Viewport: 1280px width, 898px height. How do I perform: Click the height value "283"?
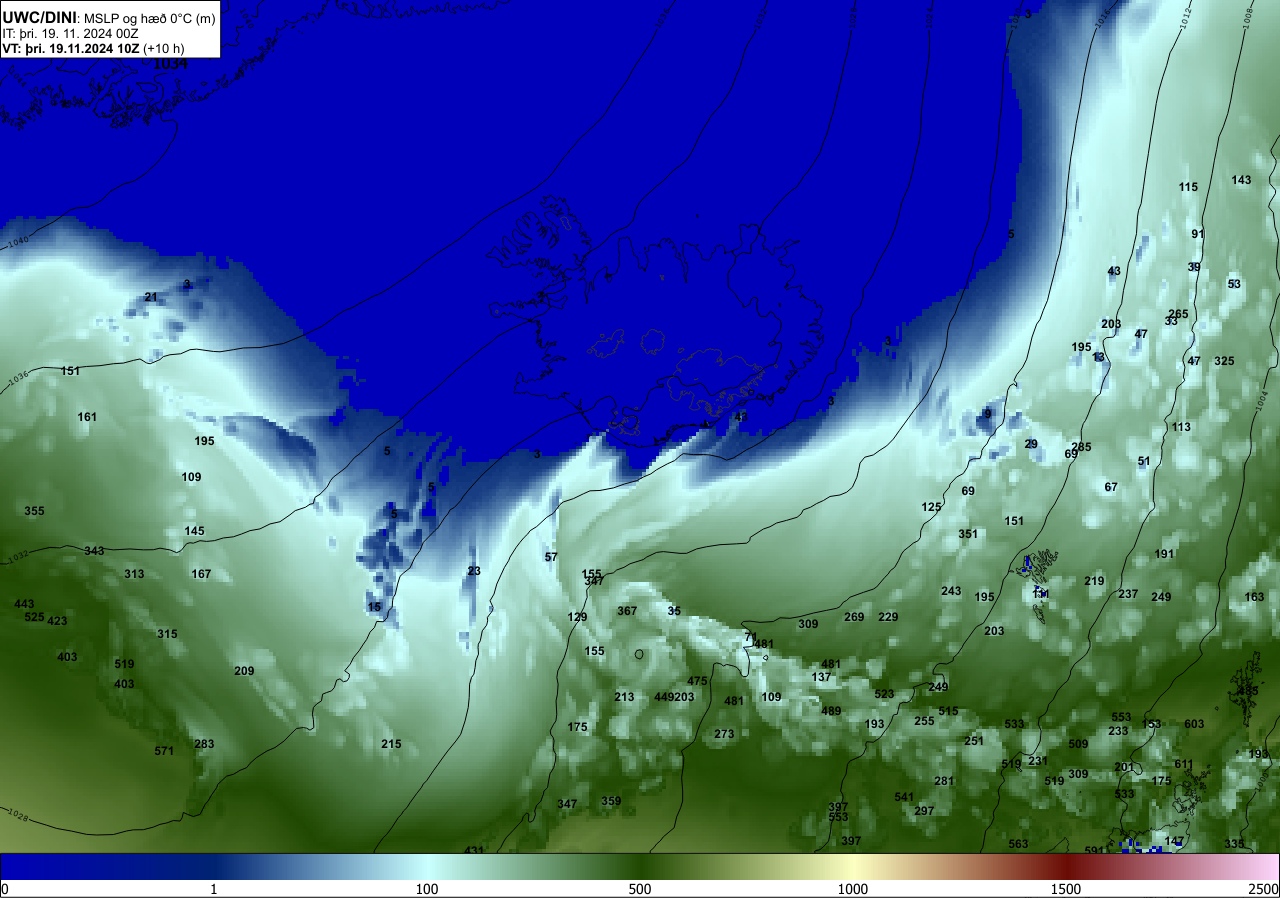pyautogui.click(x=204, y=744)
